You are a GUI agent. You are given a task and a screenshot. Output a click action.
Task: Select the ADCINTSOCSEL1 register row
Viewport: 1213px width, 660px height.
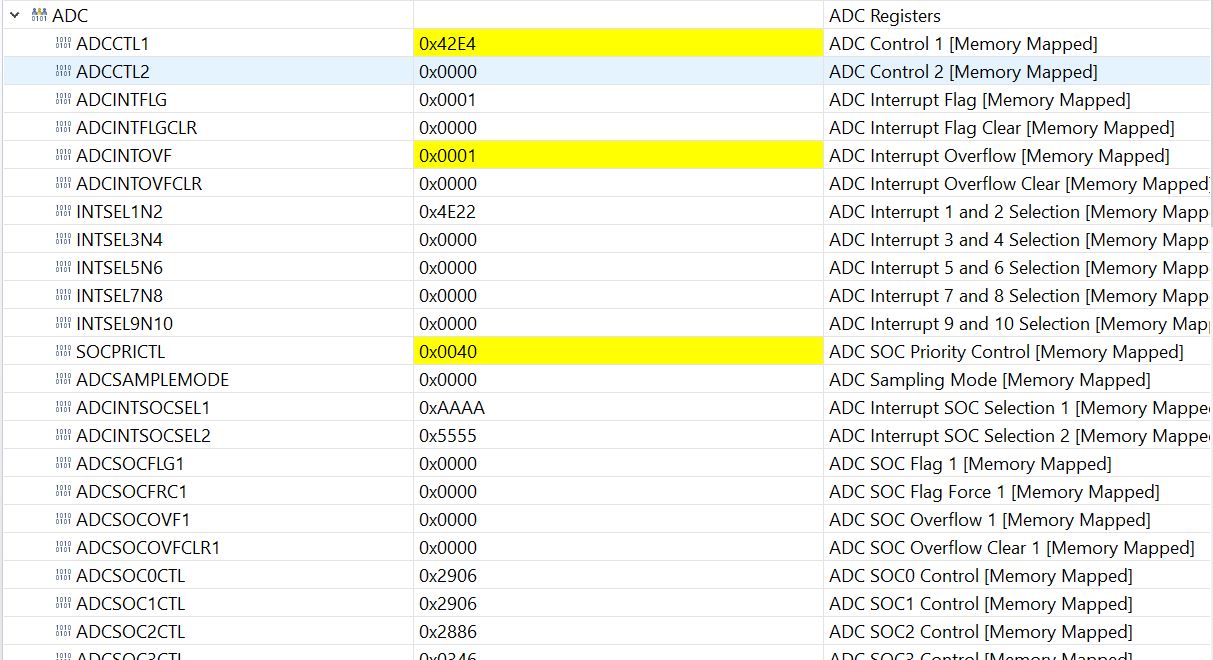[x=143, y=408]
